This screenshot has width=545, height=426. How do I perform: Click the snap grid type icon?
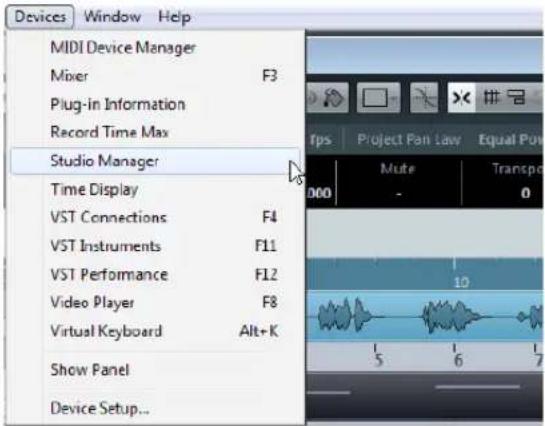491,98
